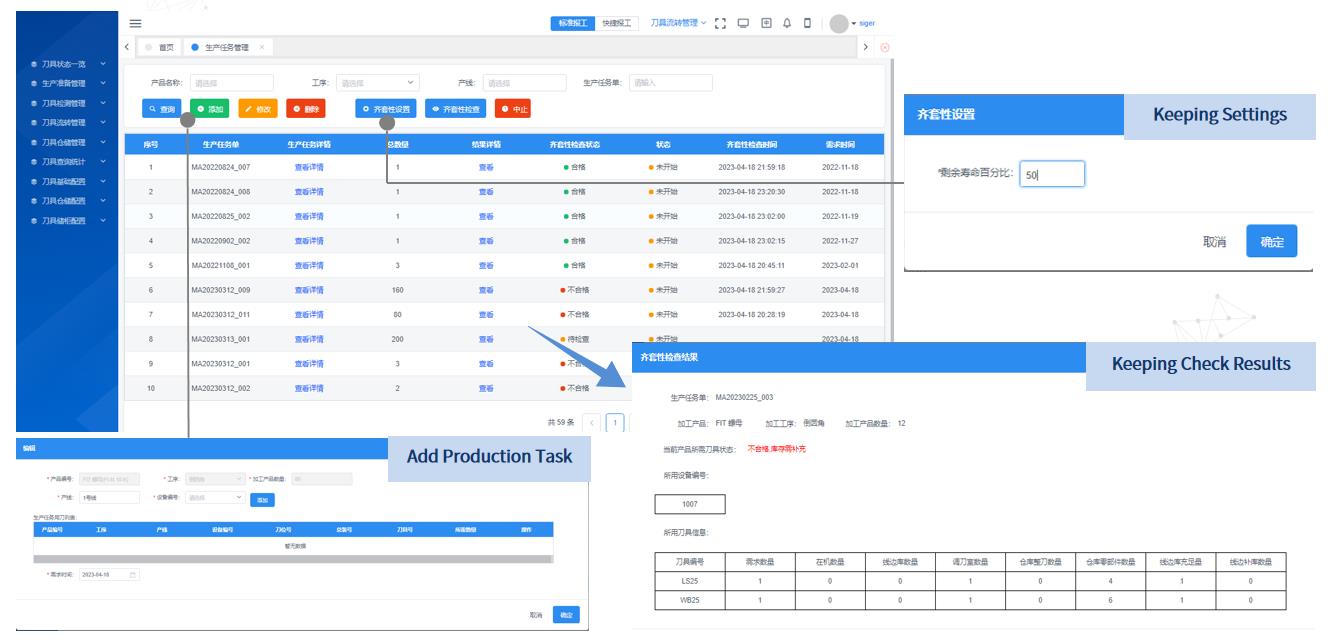The width and height of the screenshot is (1339, 640).
Task: Click the notification bell icon
Action: click(787, 23)
